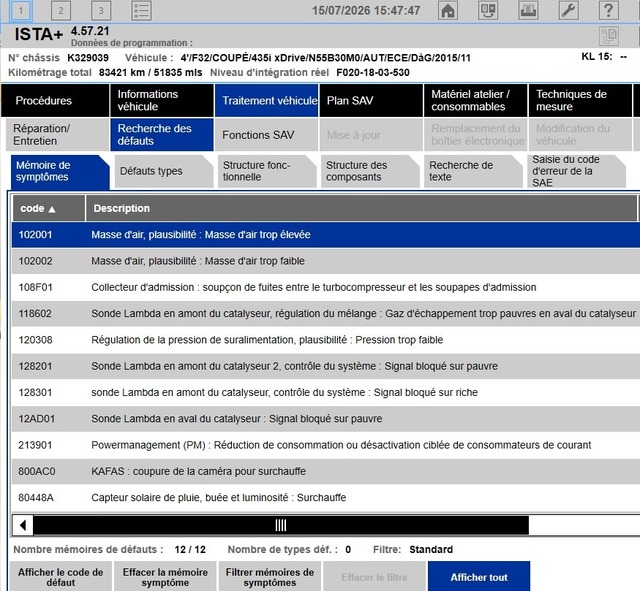Viewport: 640px width, 591px height.
Task: Select fault row 128301 Signal bloqué sur riche
Action: coord(326,393)
